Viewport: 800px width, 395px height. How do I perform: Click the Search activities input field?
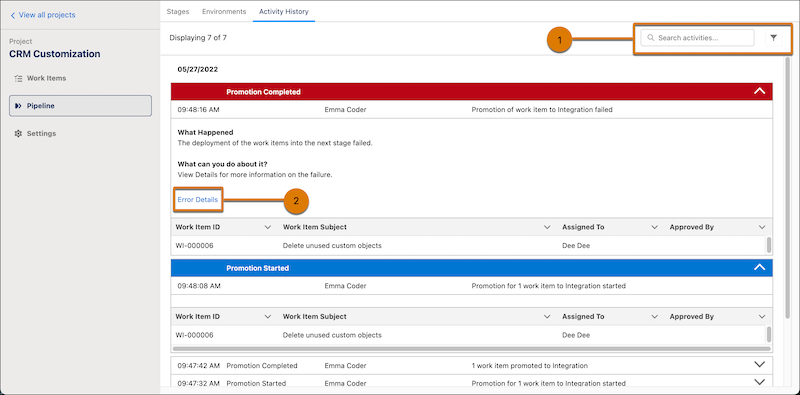(x=697, y=38)
